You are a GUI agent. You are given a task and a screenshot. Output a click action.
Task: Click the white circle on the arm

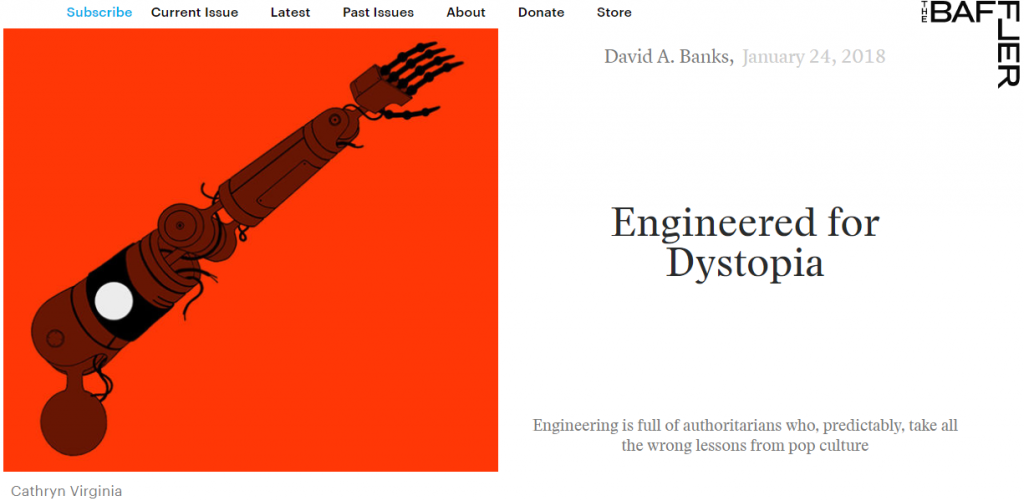(114, 301)
